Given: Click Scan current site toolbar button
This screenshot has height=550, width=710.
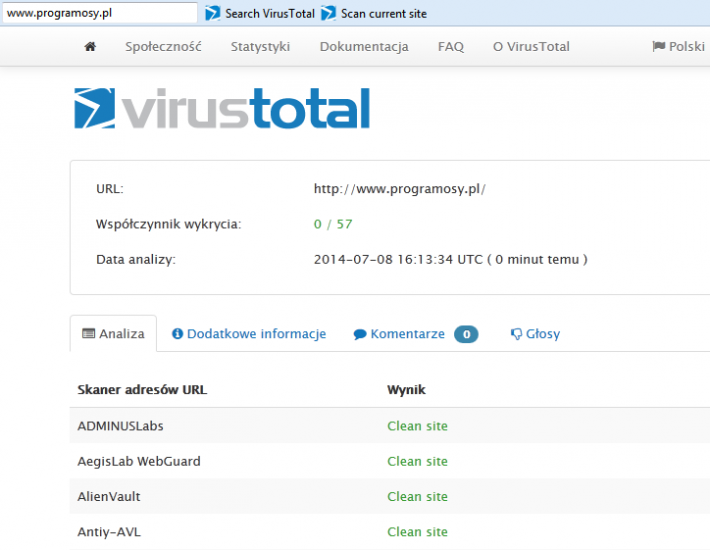Looking at the screenshot, I should 374,14.
